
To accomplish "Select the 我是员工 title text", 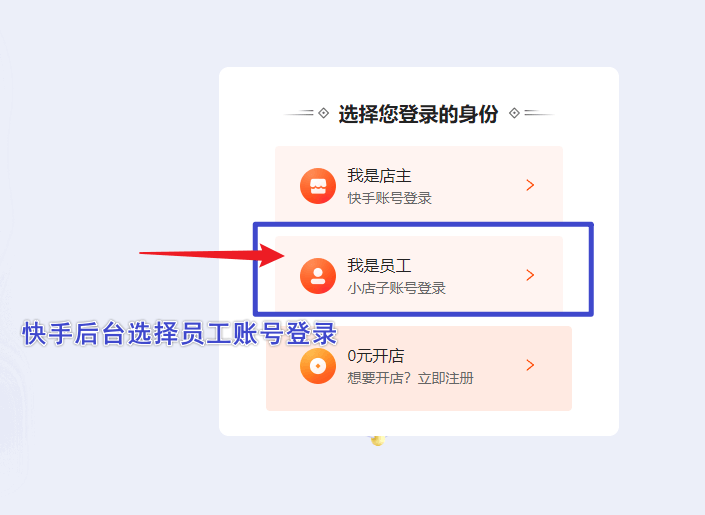I will 379,265.
